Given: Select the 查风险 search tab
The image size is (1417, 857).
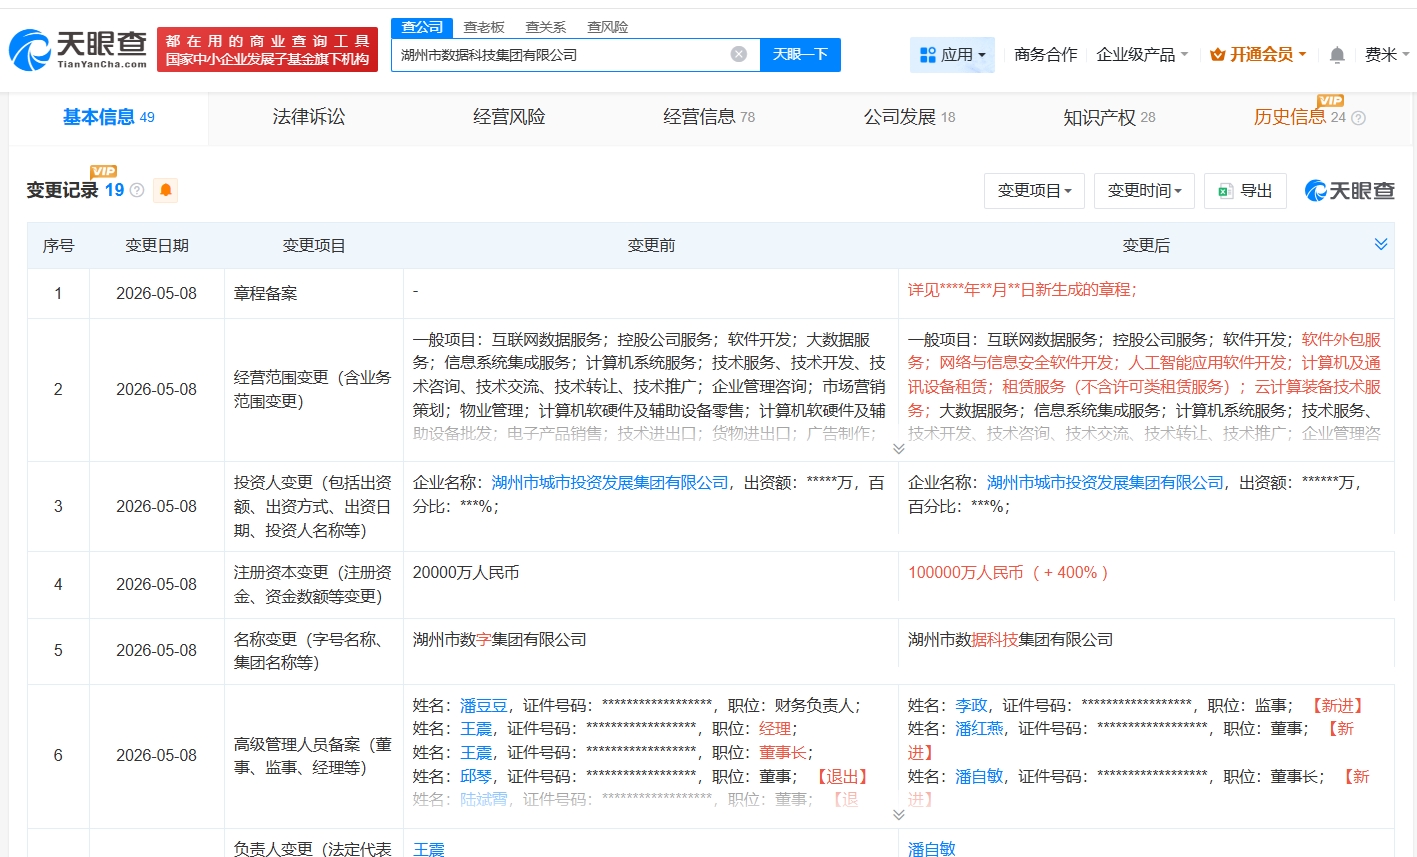Looking at the screenshot, I should point(607,27).
